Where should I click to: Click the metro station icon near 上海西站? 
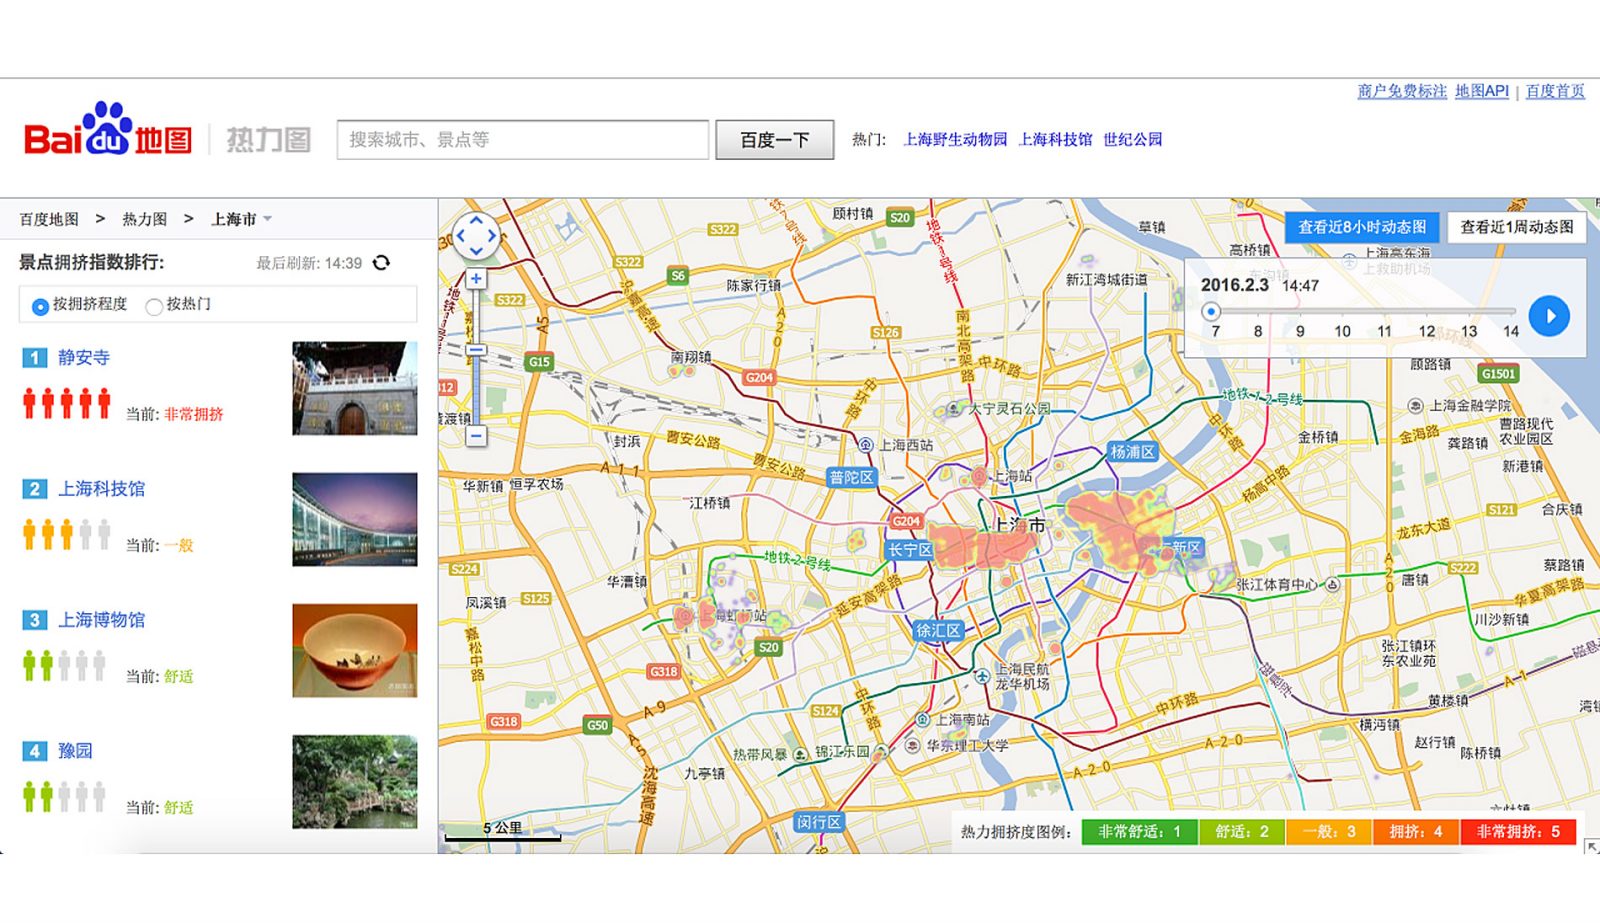(868, 443)
